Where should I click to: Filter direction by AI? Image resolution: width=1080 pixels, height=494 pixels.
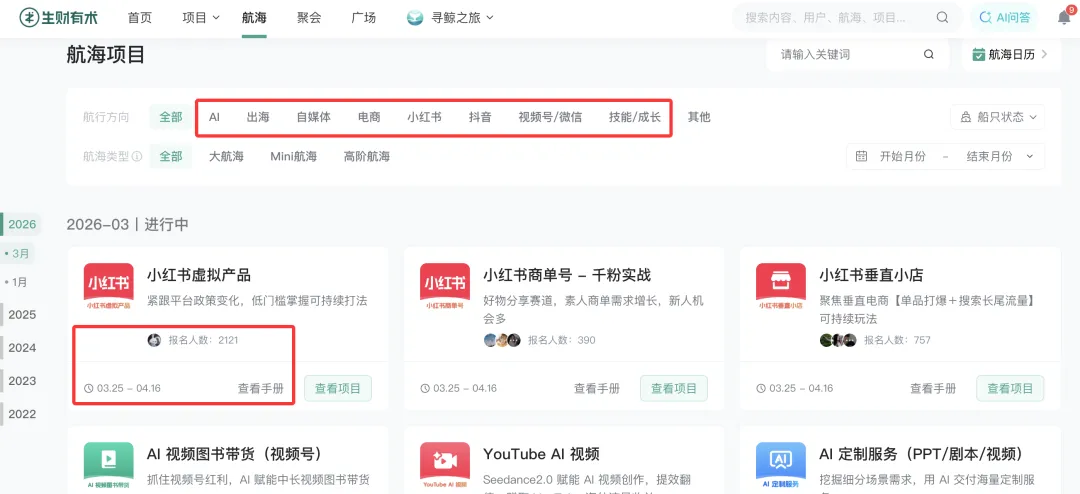click(x=214, y=117)
